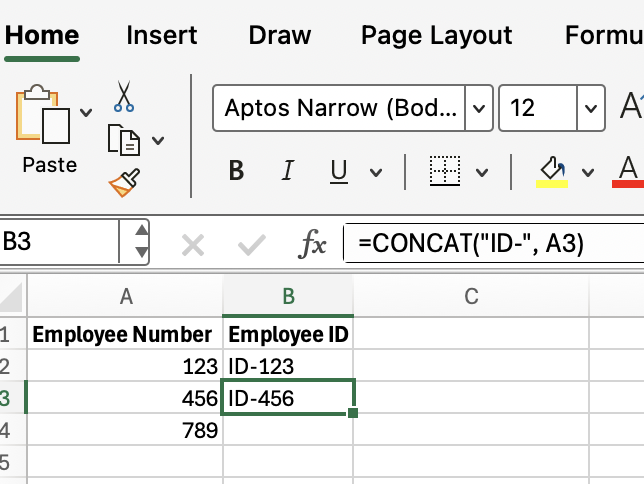Activate the Format Painter brush
This screenshot has height=484, width=644.
[124, 182]
